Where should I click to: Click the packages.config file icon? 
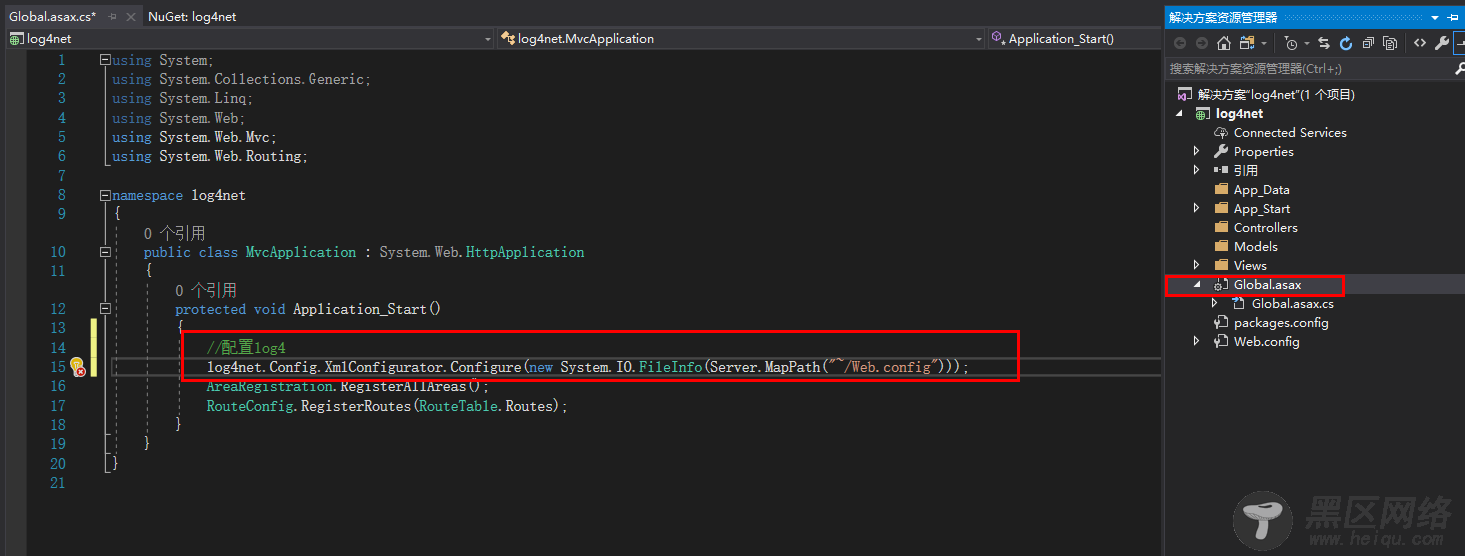coord(1221,322)
